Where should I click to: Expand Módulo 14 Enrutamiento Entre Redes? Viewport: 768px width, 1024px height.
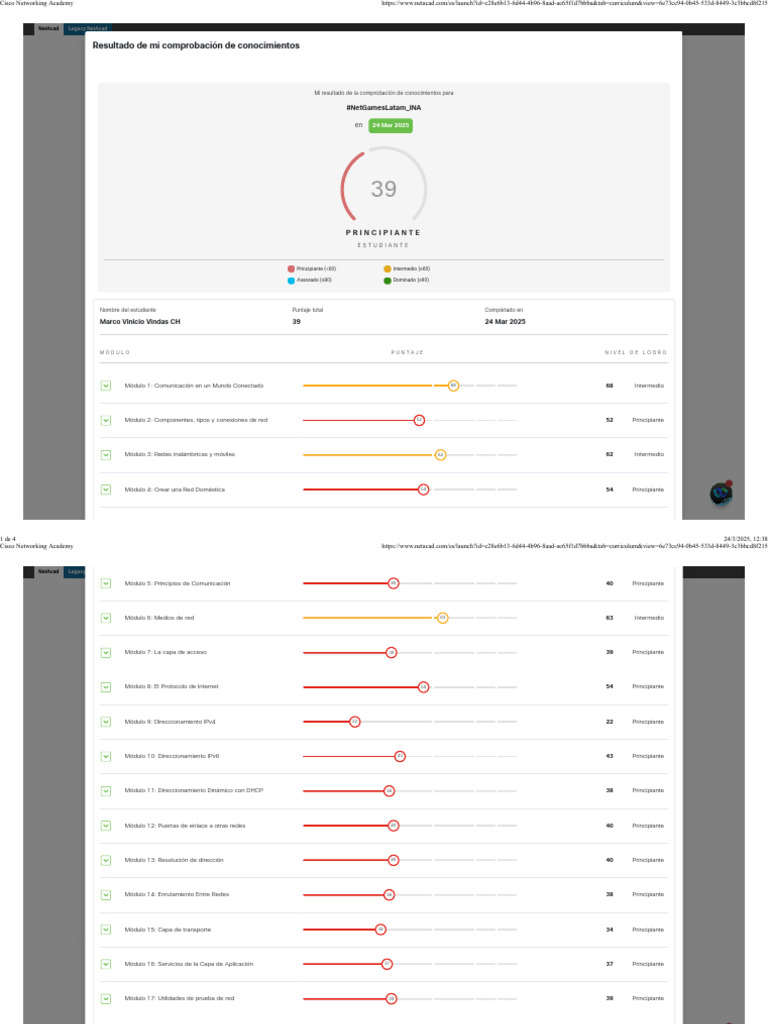[106, 895]
